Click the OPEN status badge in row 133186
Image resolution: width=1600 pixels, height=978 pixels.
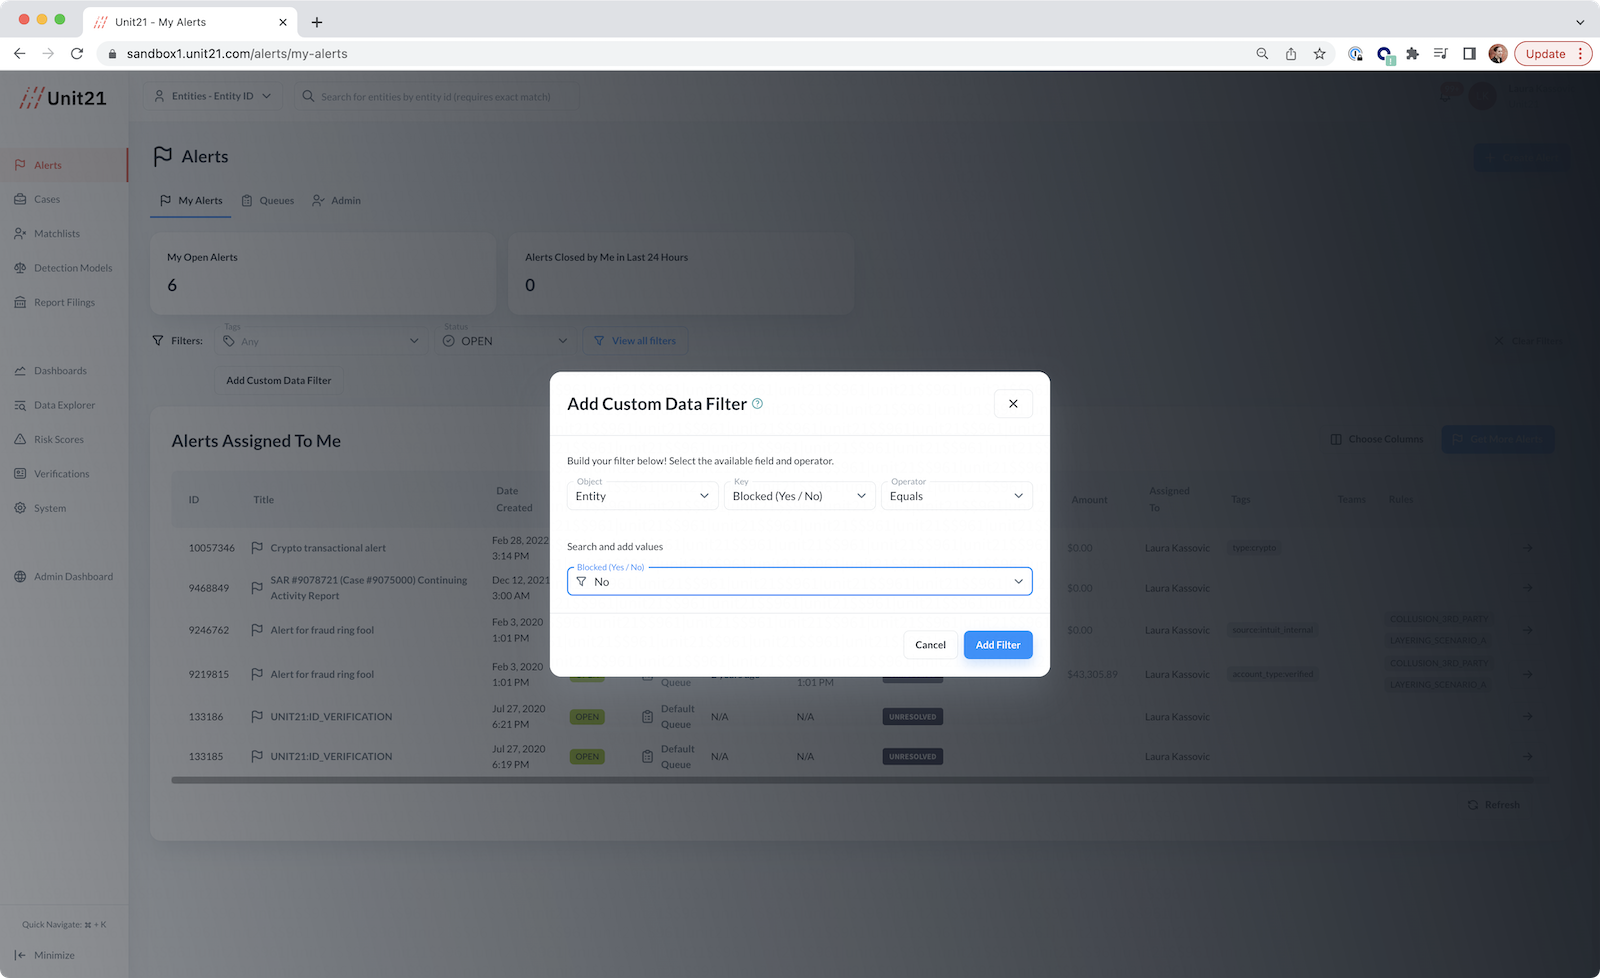[587, 717]
